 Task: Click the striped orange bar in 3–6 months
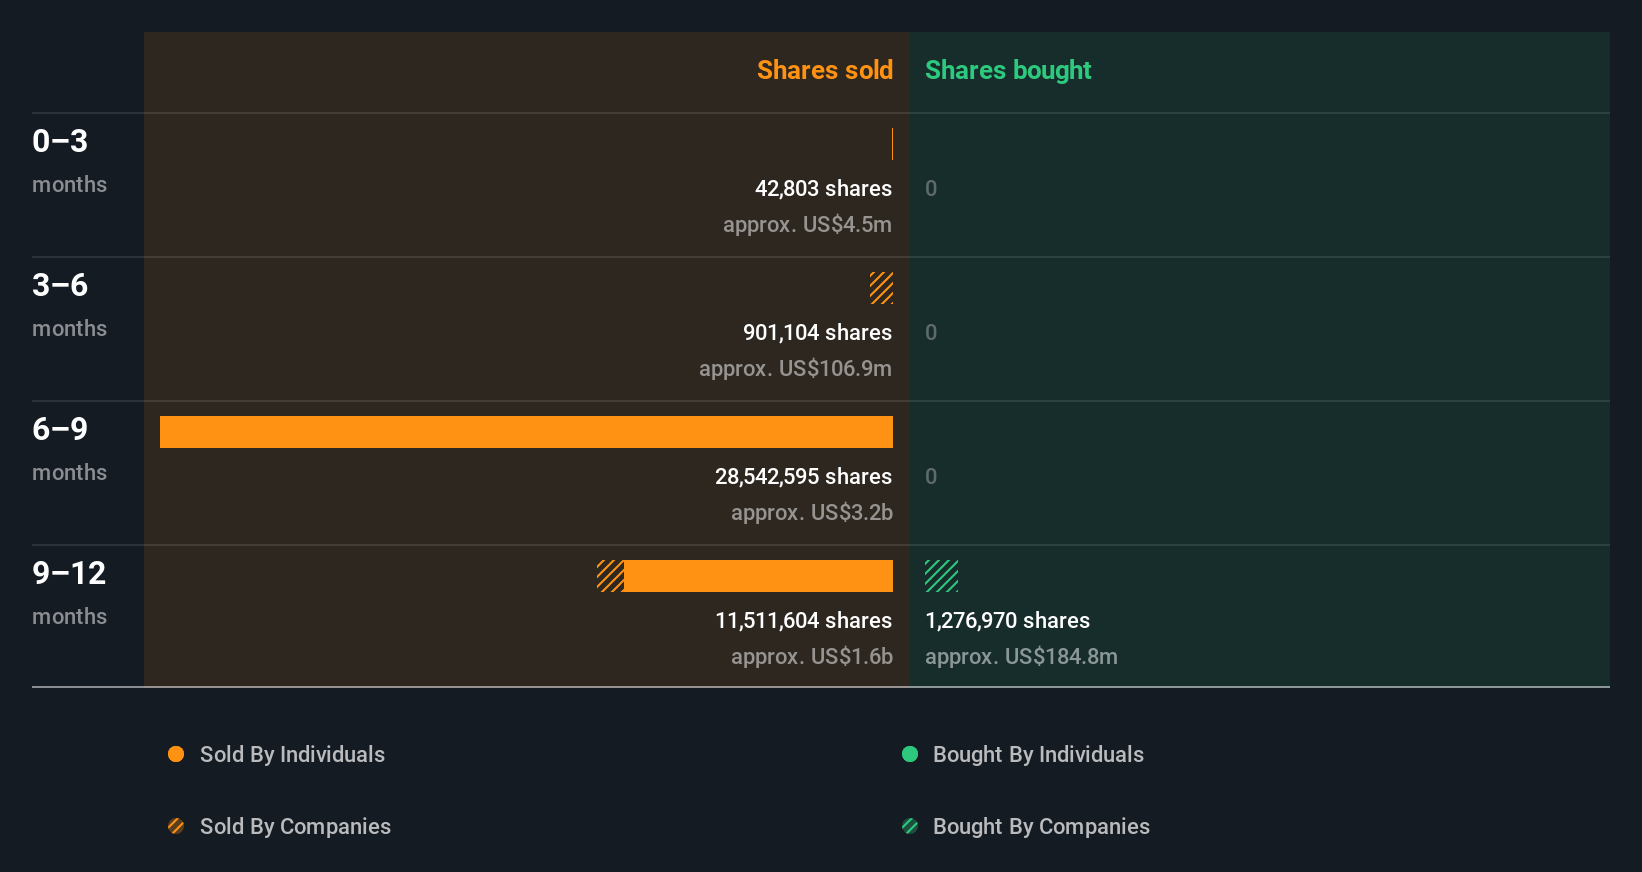click(881, 288)
